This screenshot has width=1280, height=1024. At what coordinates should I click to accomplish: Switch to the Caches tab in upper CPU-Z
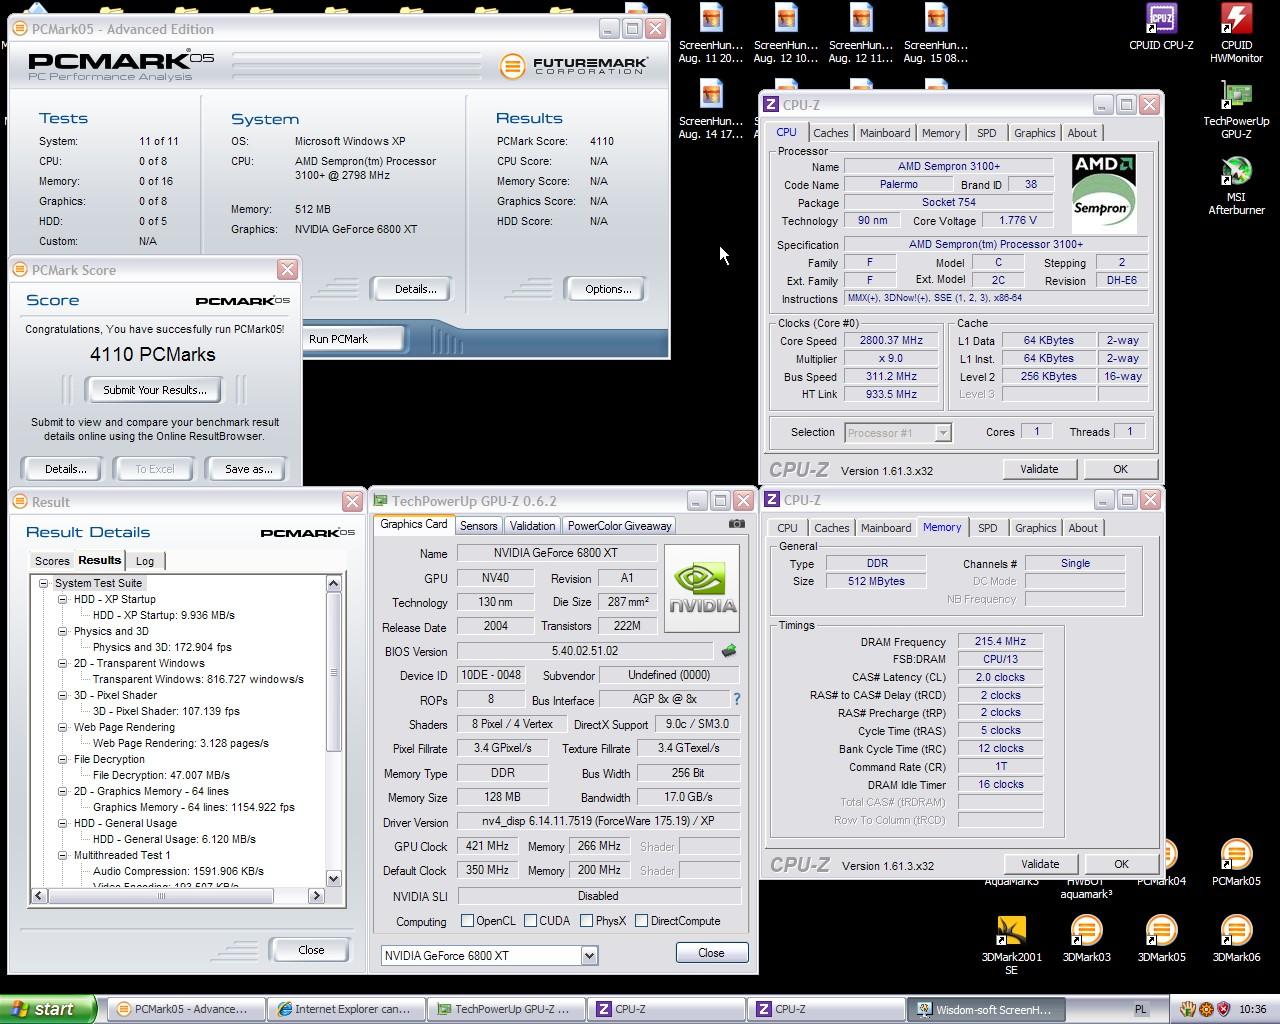[x=830, y=133]
